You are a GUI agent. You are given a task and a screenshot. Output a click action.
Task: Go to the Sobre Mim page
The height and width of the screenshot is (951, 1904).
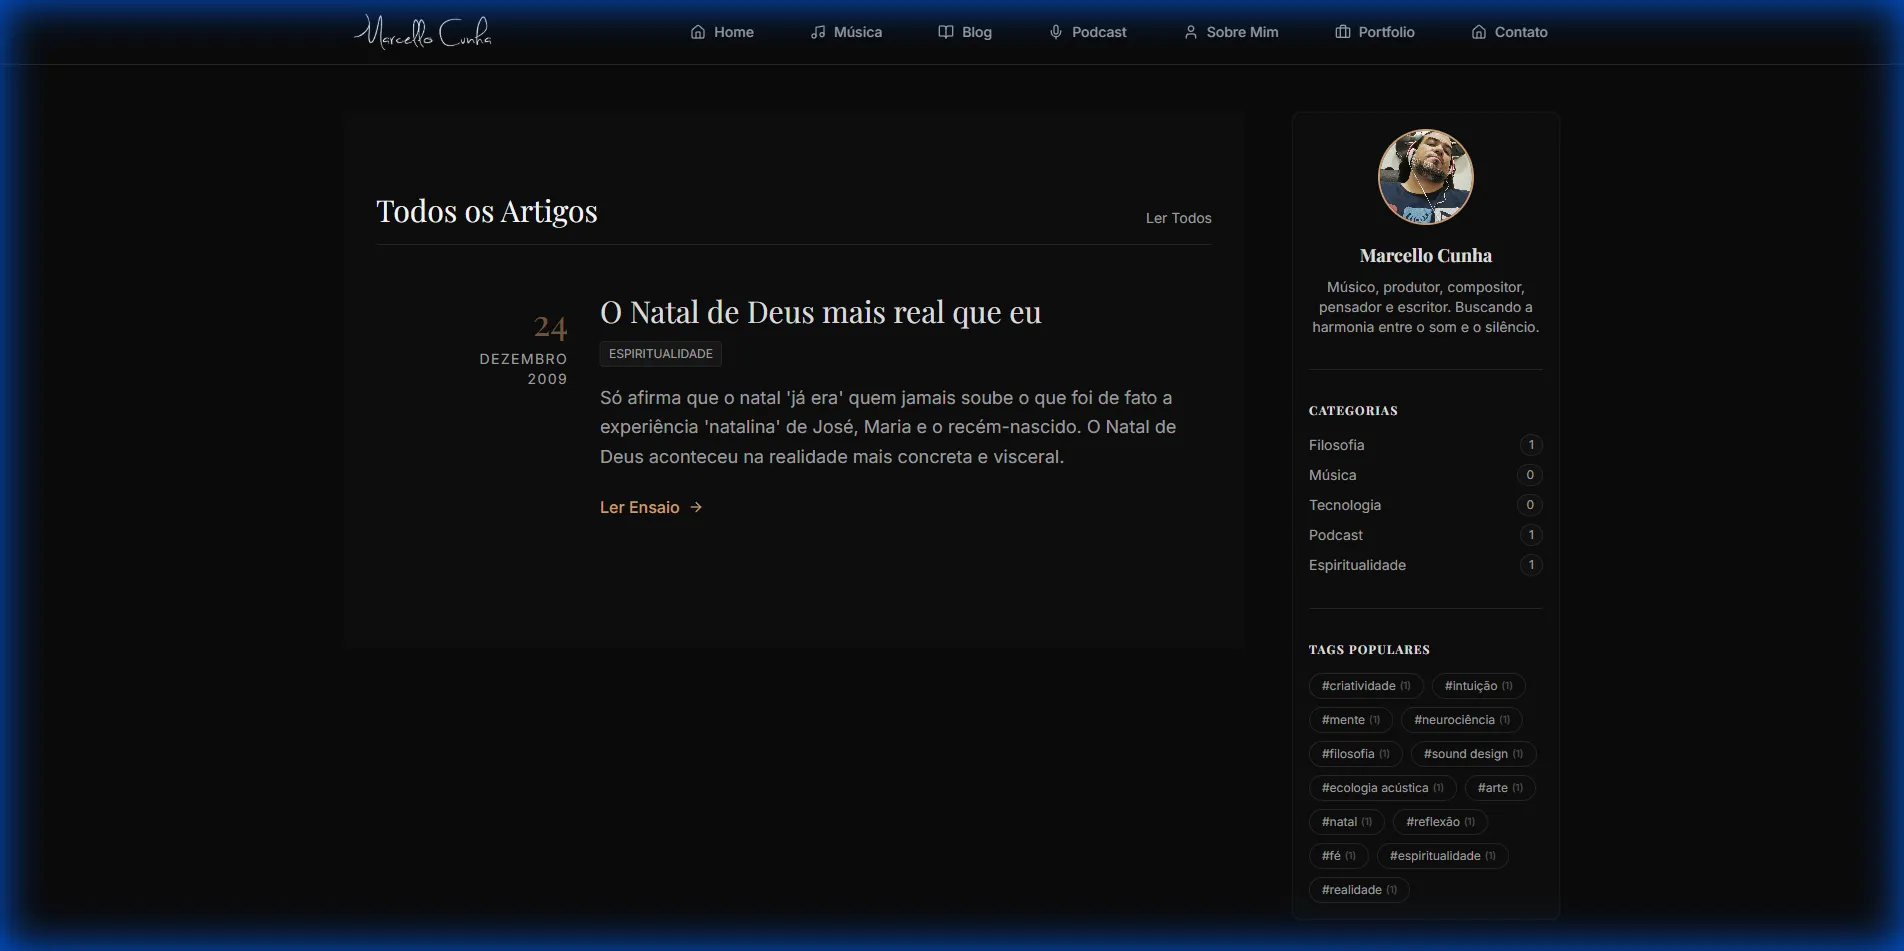(1241, 32)
